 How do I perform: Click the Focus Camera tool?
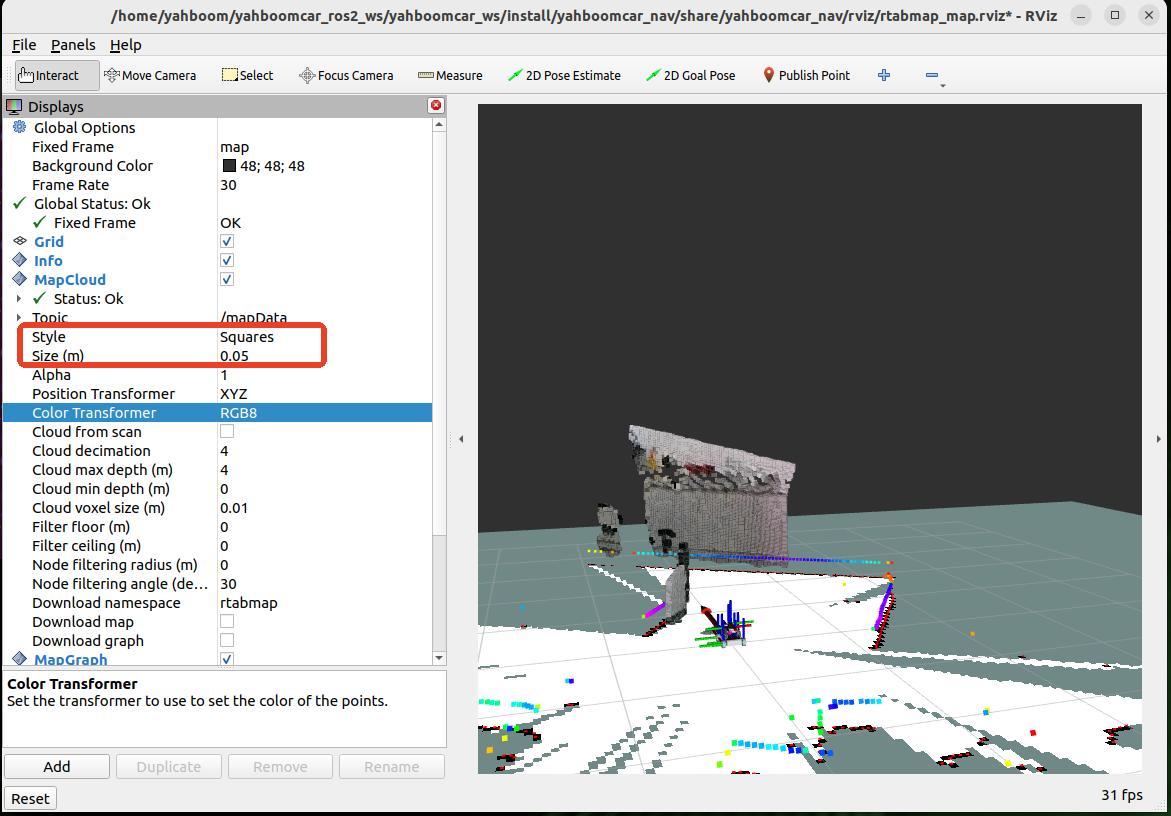coord(346,76)
